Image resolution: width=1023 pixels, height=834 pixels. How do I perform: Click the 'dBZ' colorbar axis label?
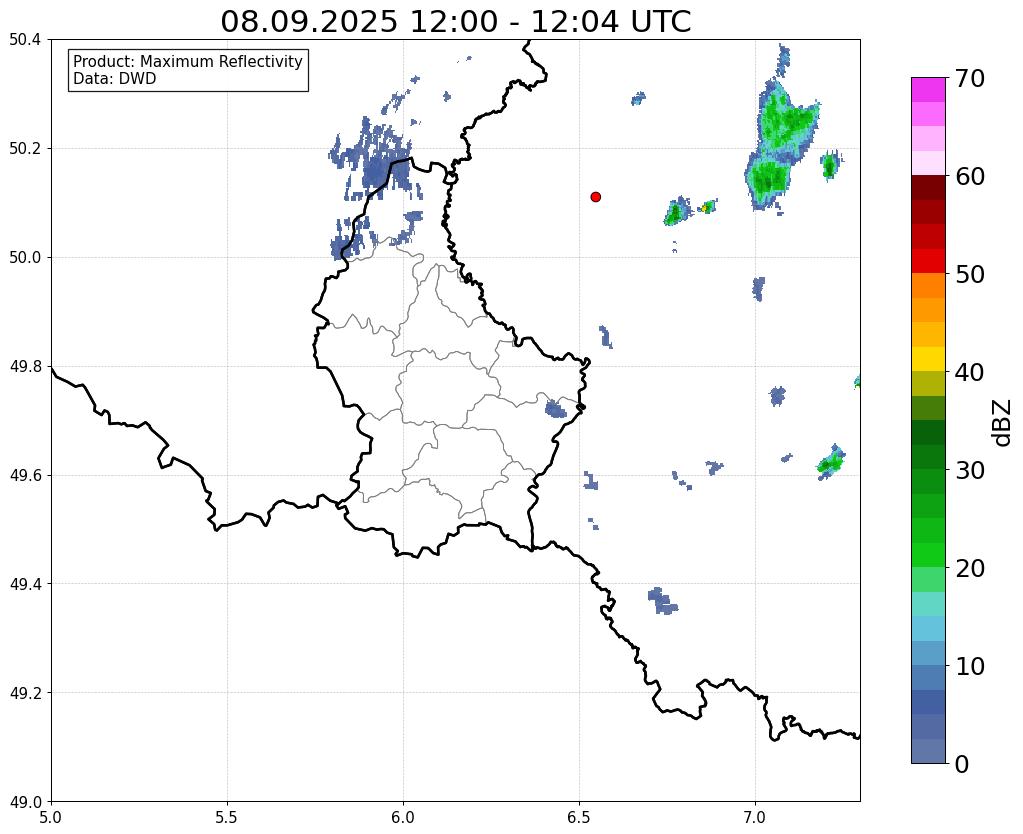coord(1003,422)
